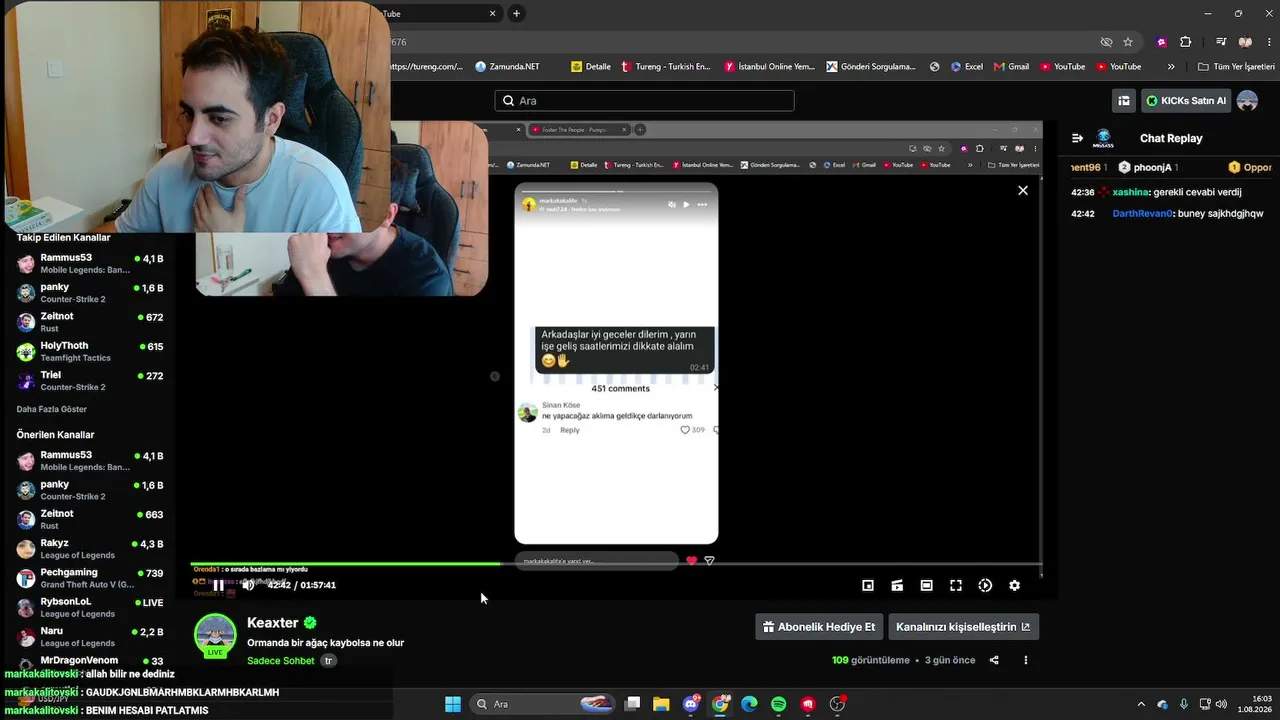Open the three-dot stream options menu
Image resolution: width=1280 pixels, height=720 pixels.
1025,660
